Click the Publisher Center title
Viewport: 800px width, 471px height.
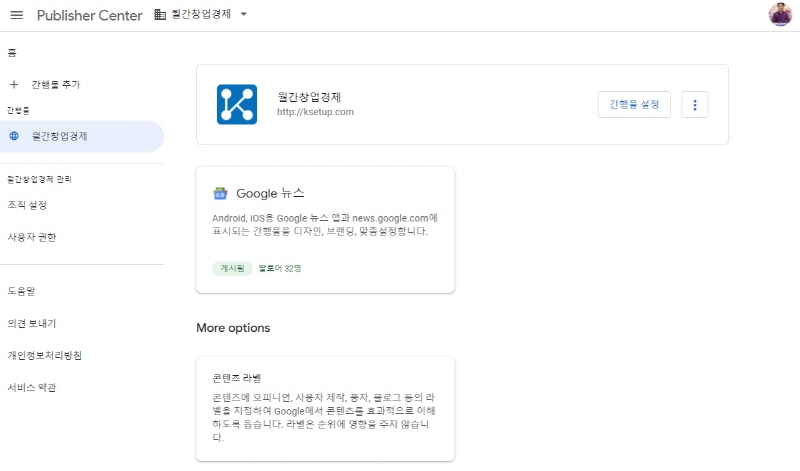point(90,15)
